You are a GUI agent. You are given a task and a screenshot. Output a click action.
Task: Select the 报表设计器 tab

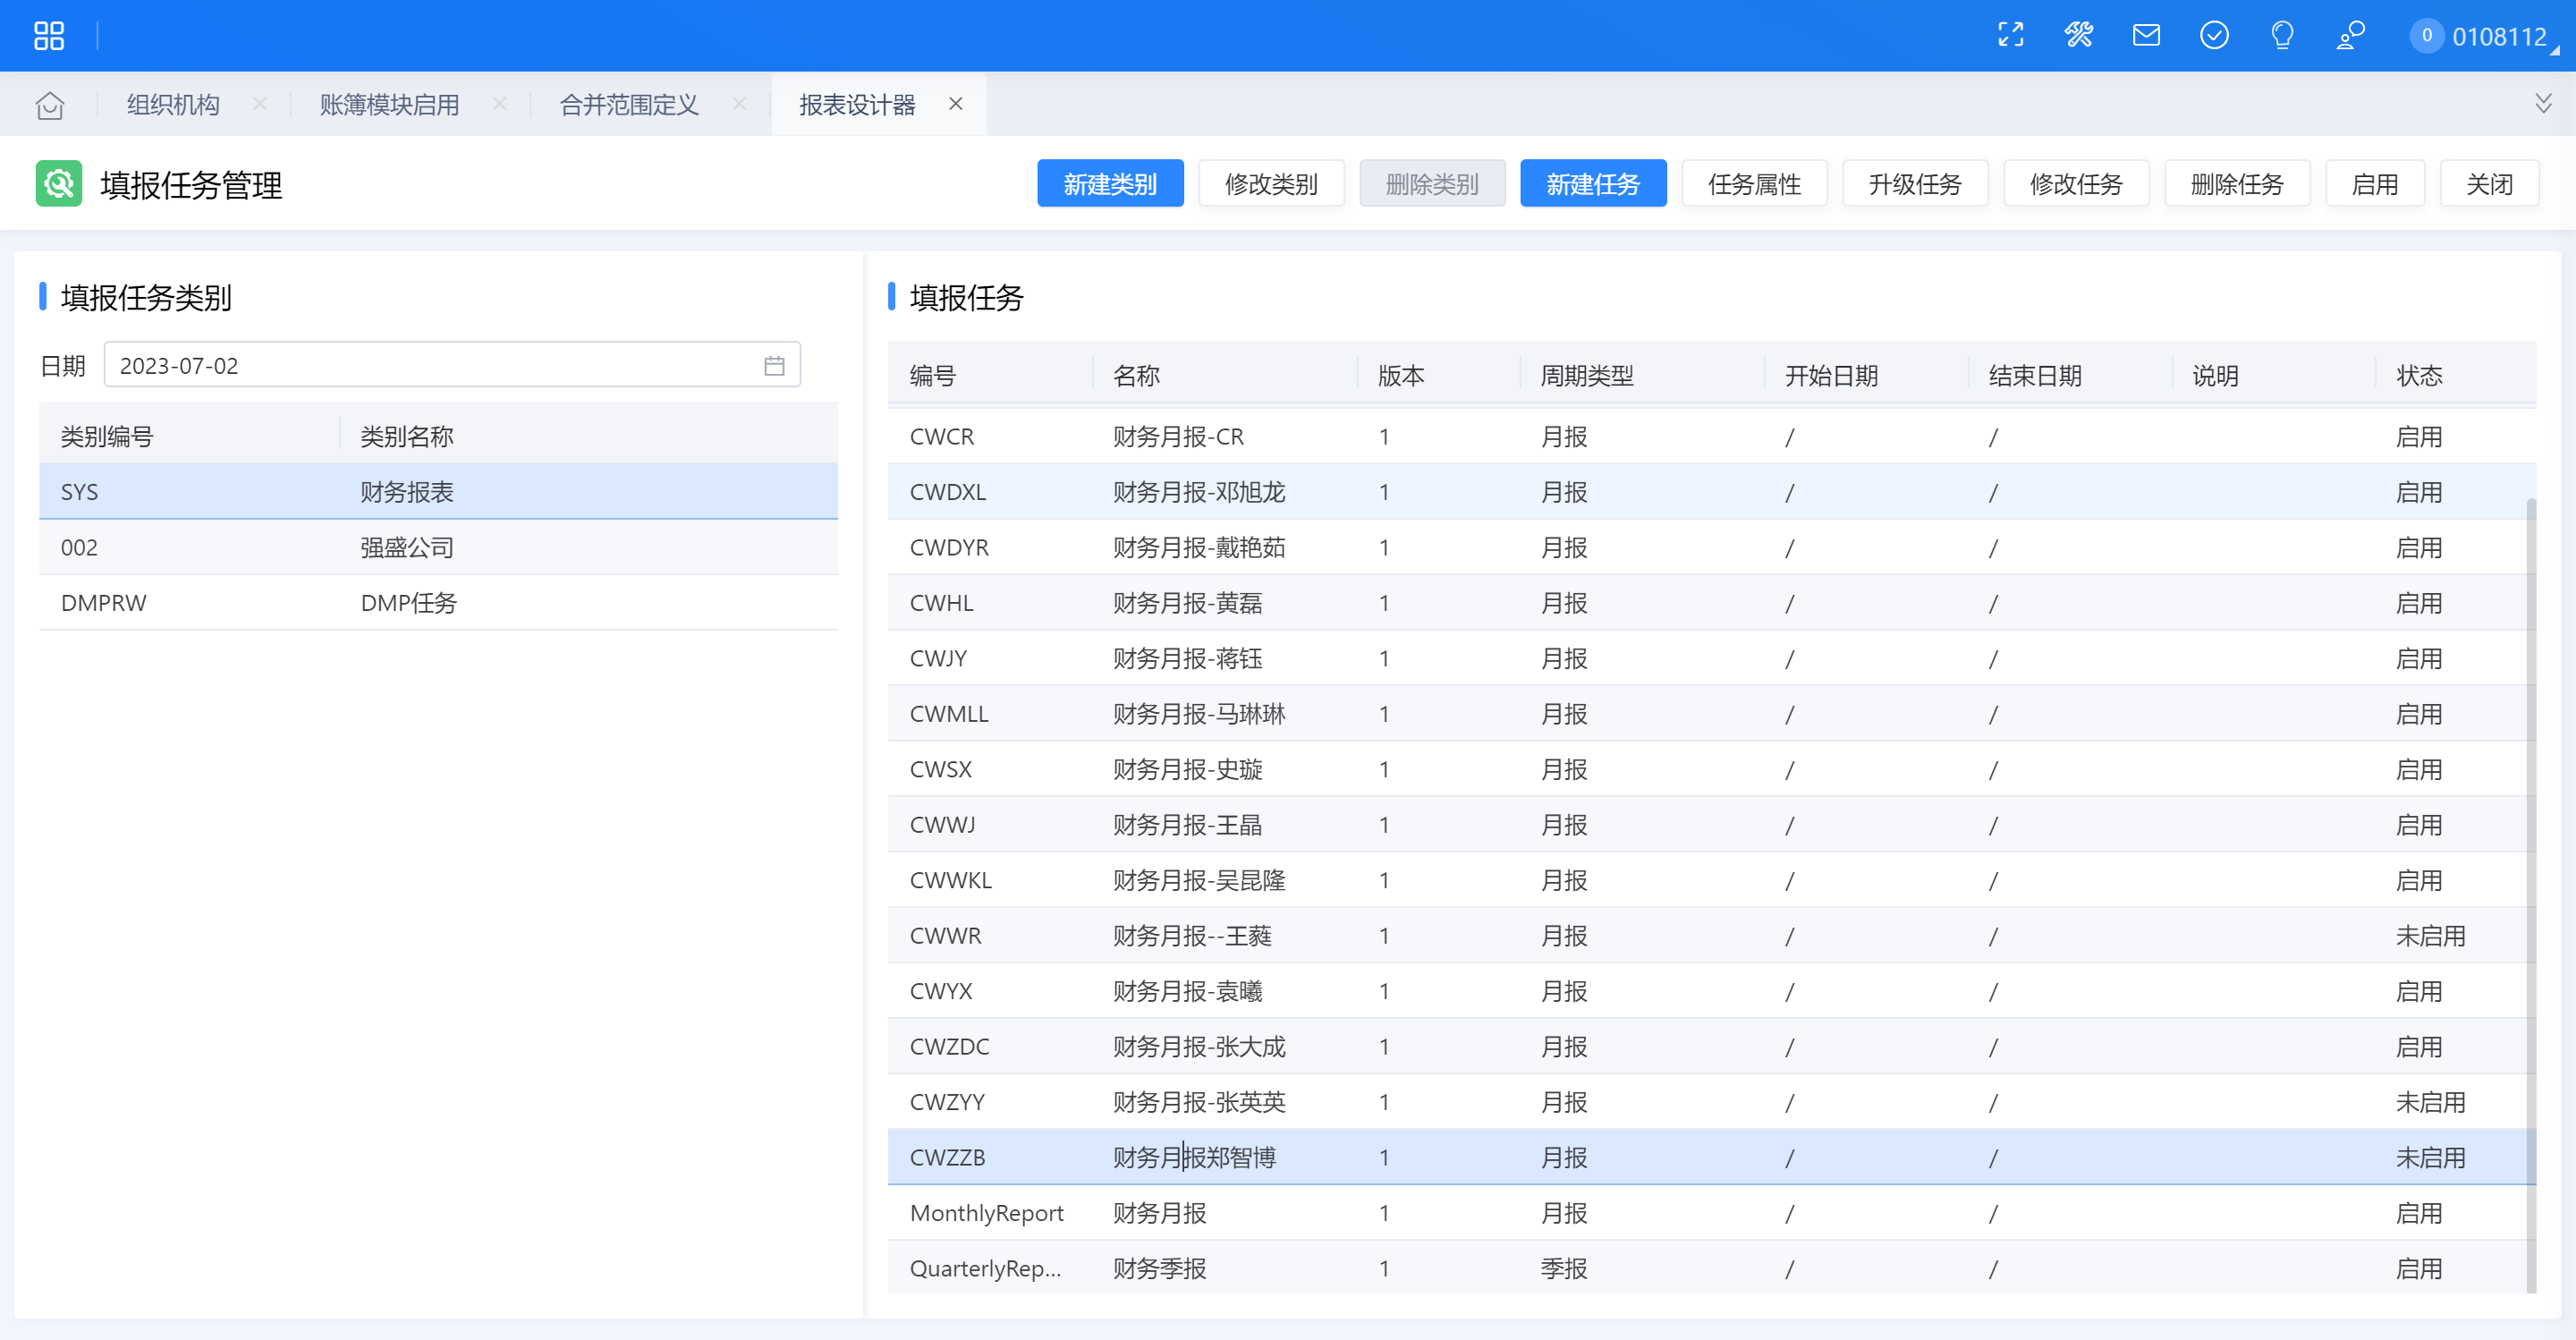click(x=857, y=104)
